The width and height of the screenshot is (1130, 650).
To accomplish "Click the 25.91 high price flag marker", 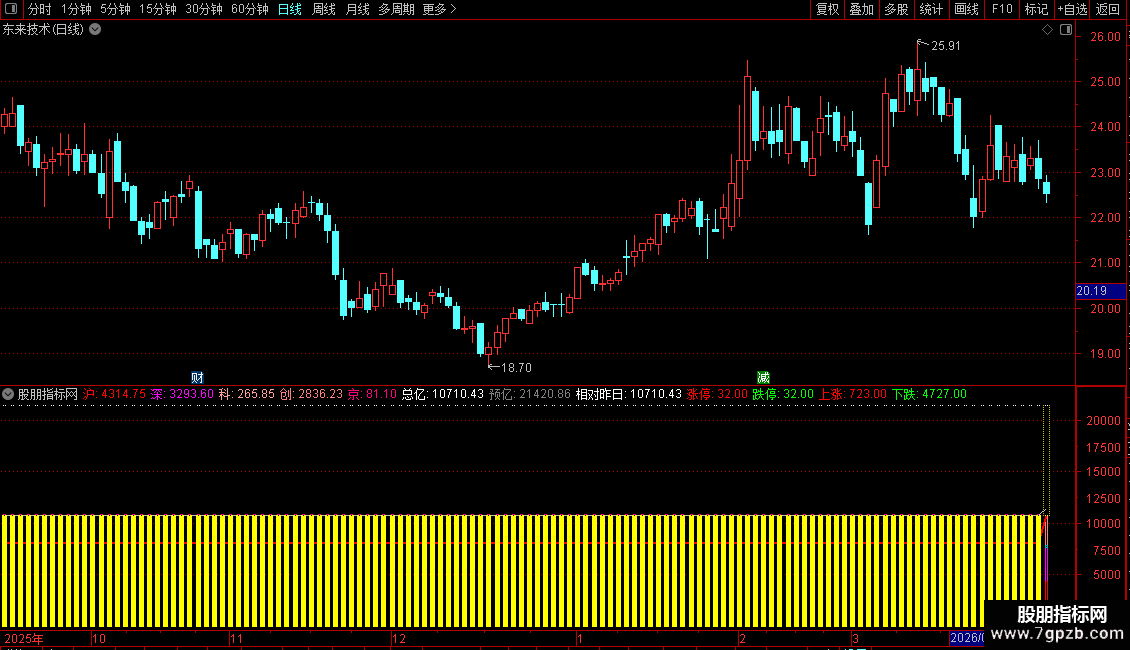I will [x=938, y=45].
